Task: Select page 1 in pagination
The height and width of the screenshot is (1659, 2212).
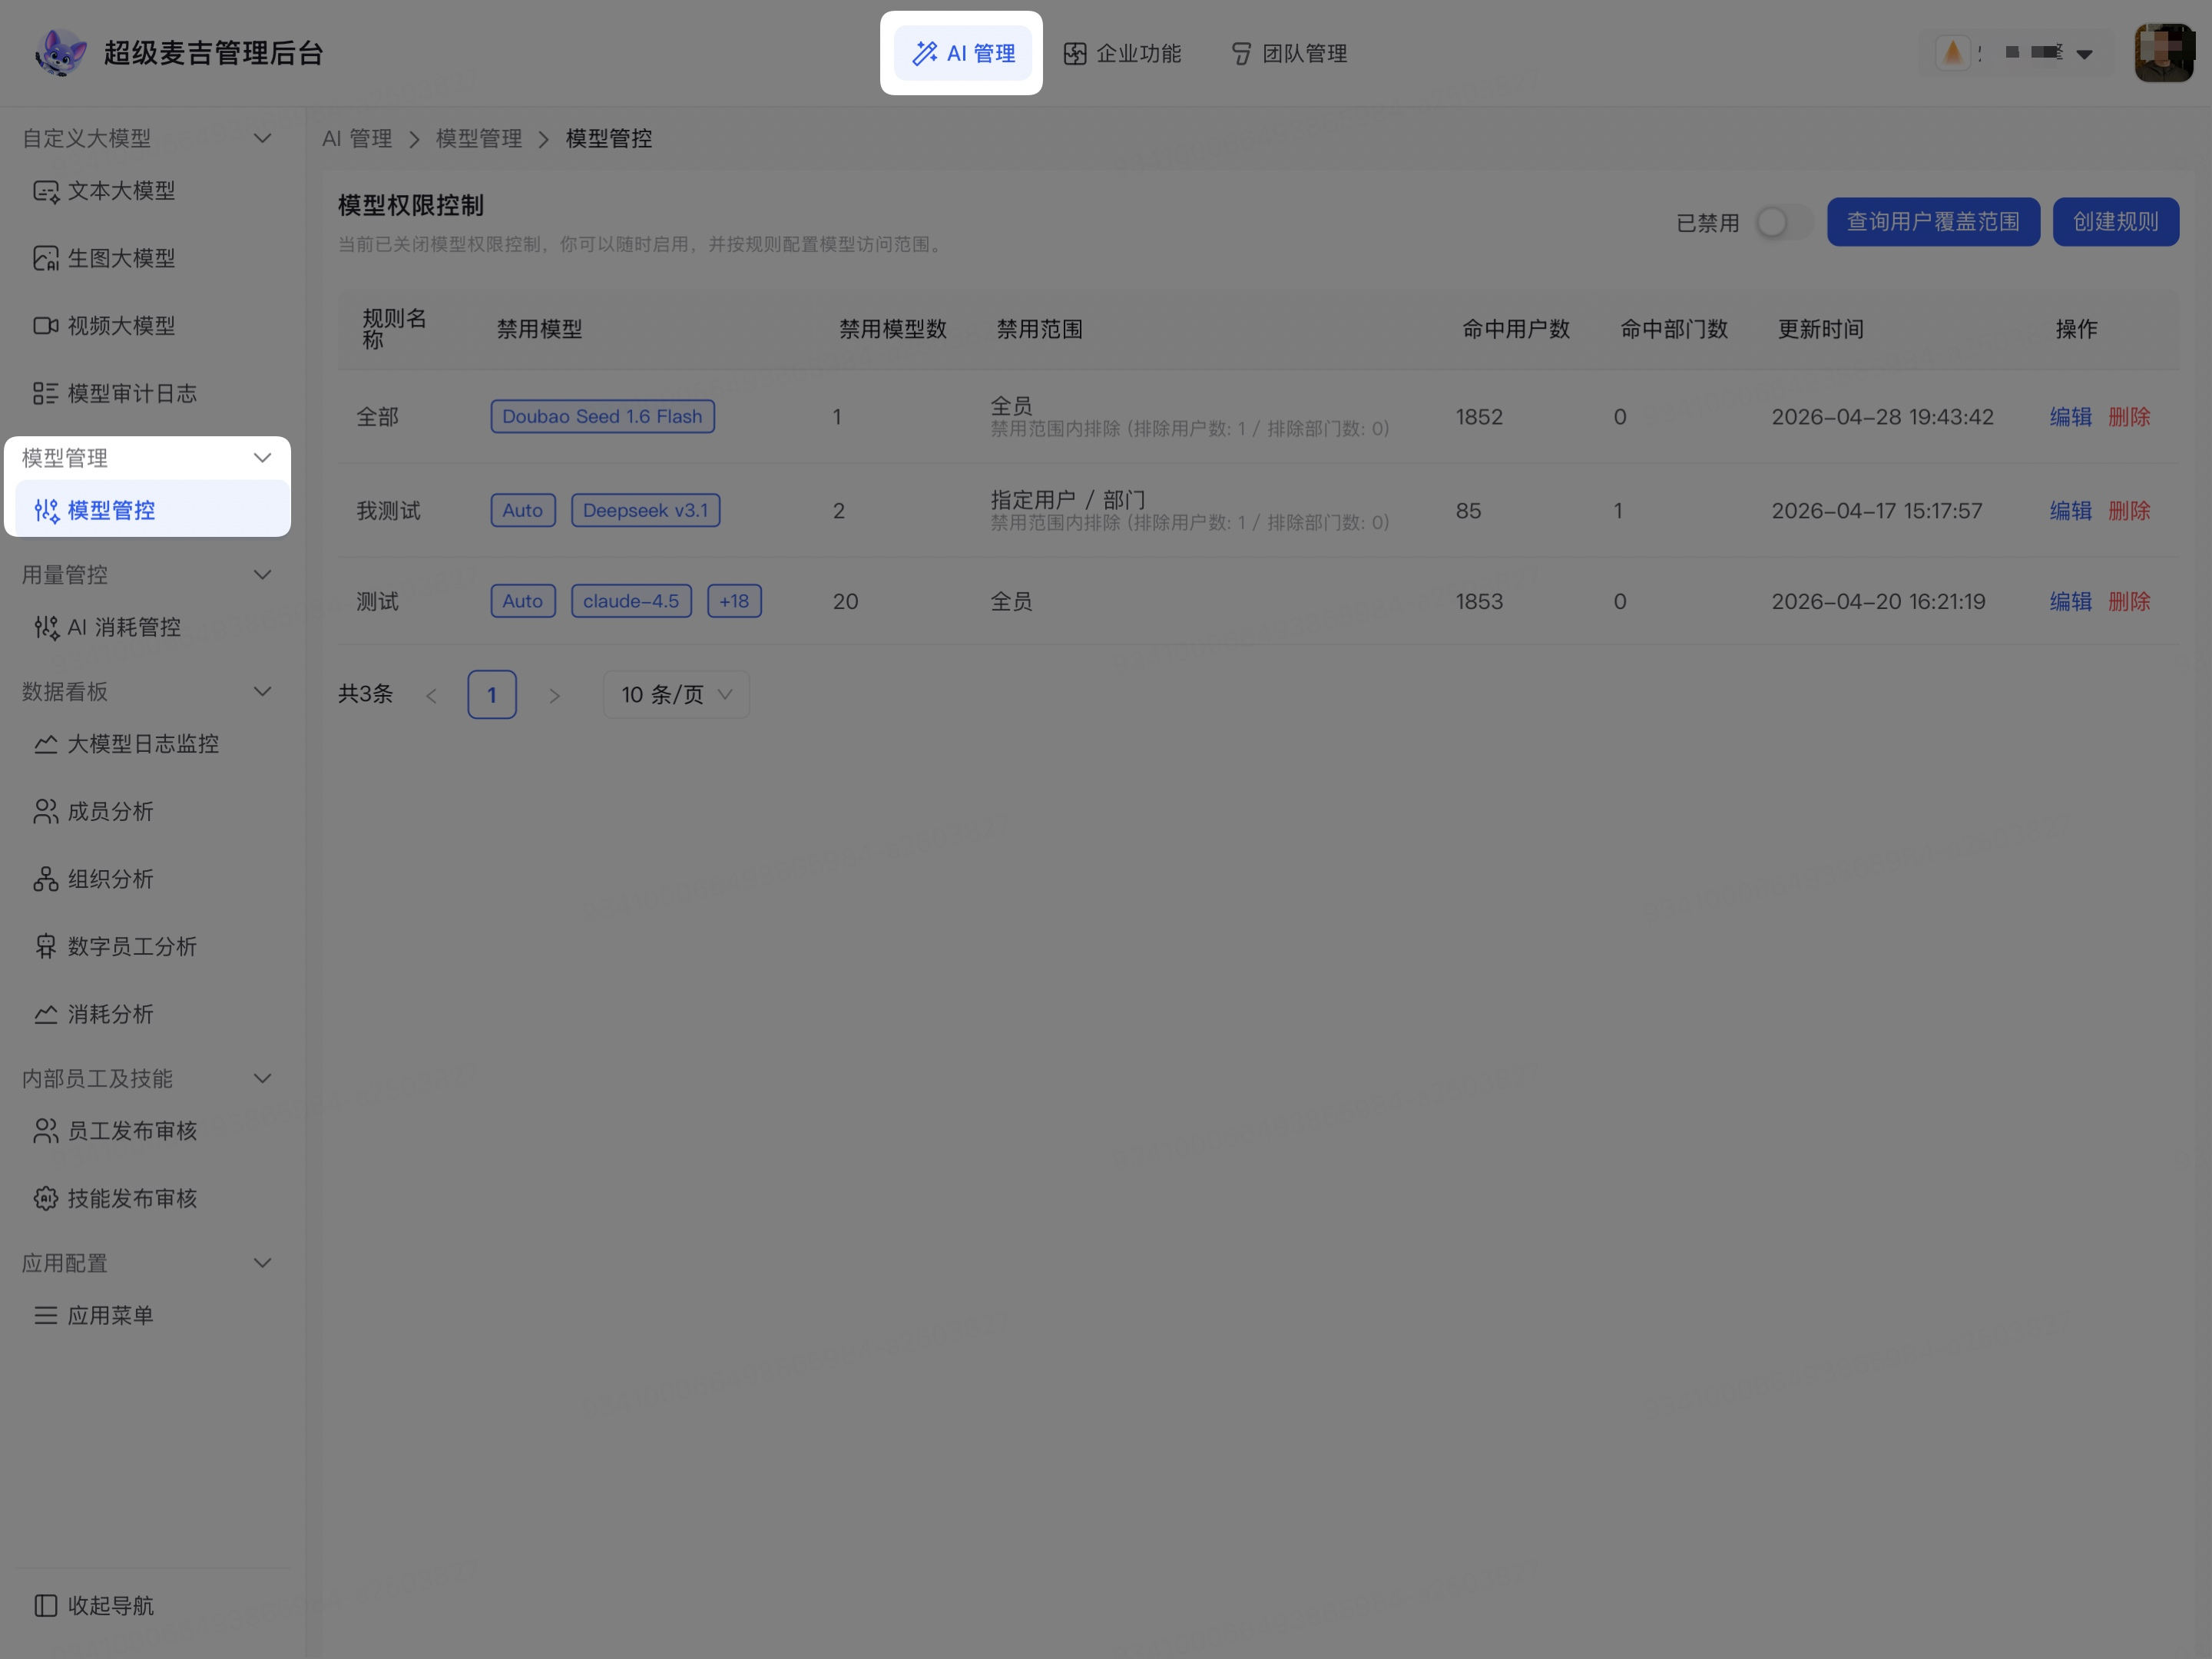Action: (492, 695)
